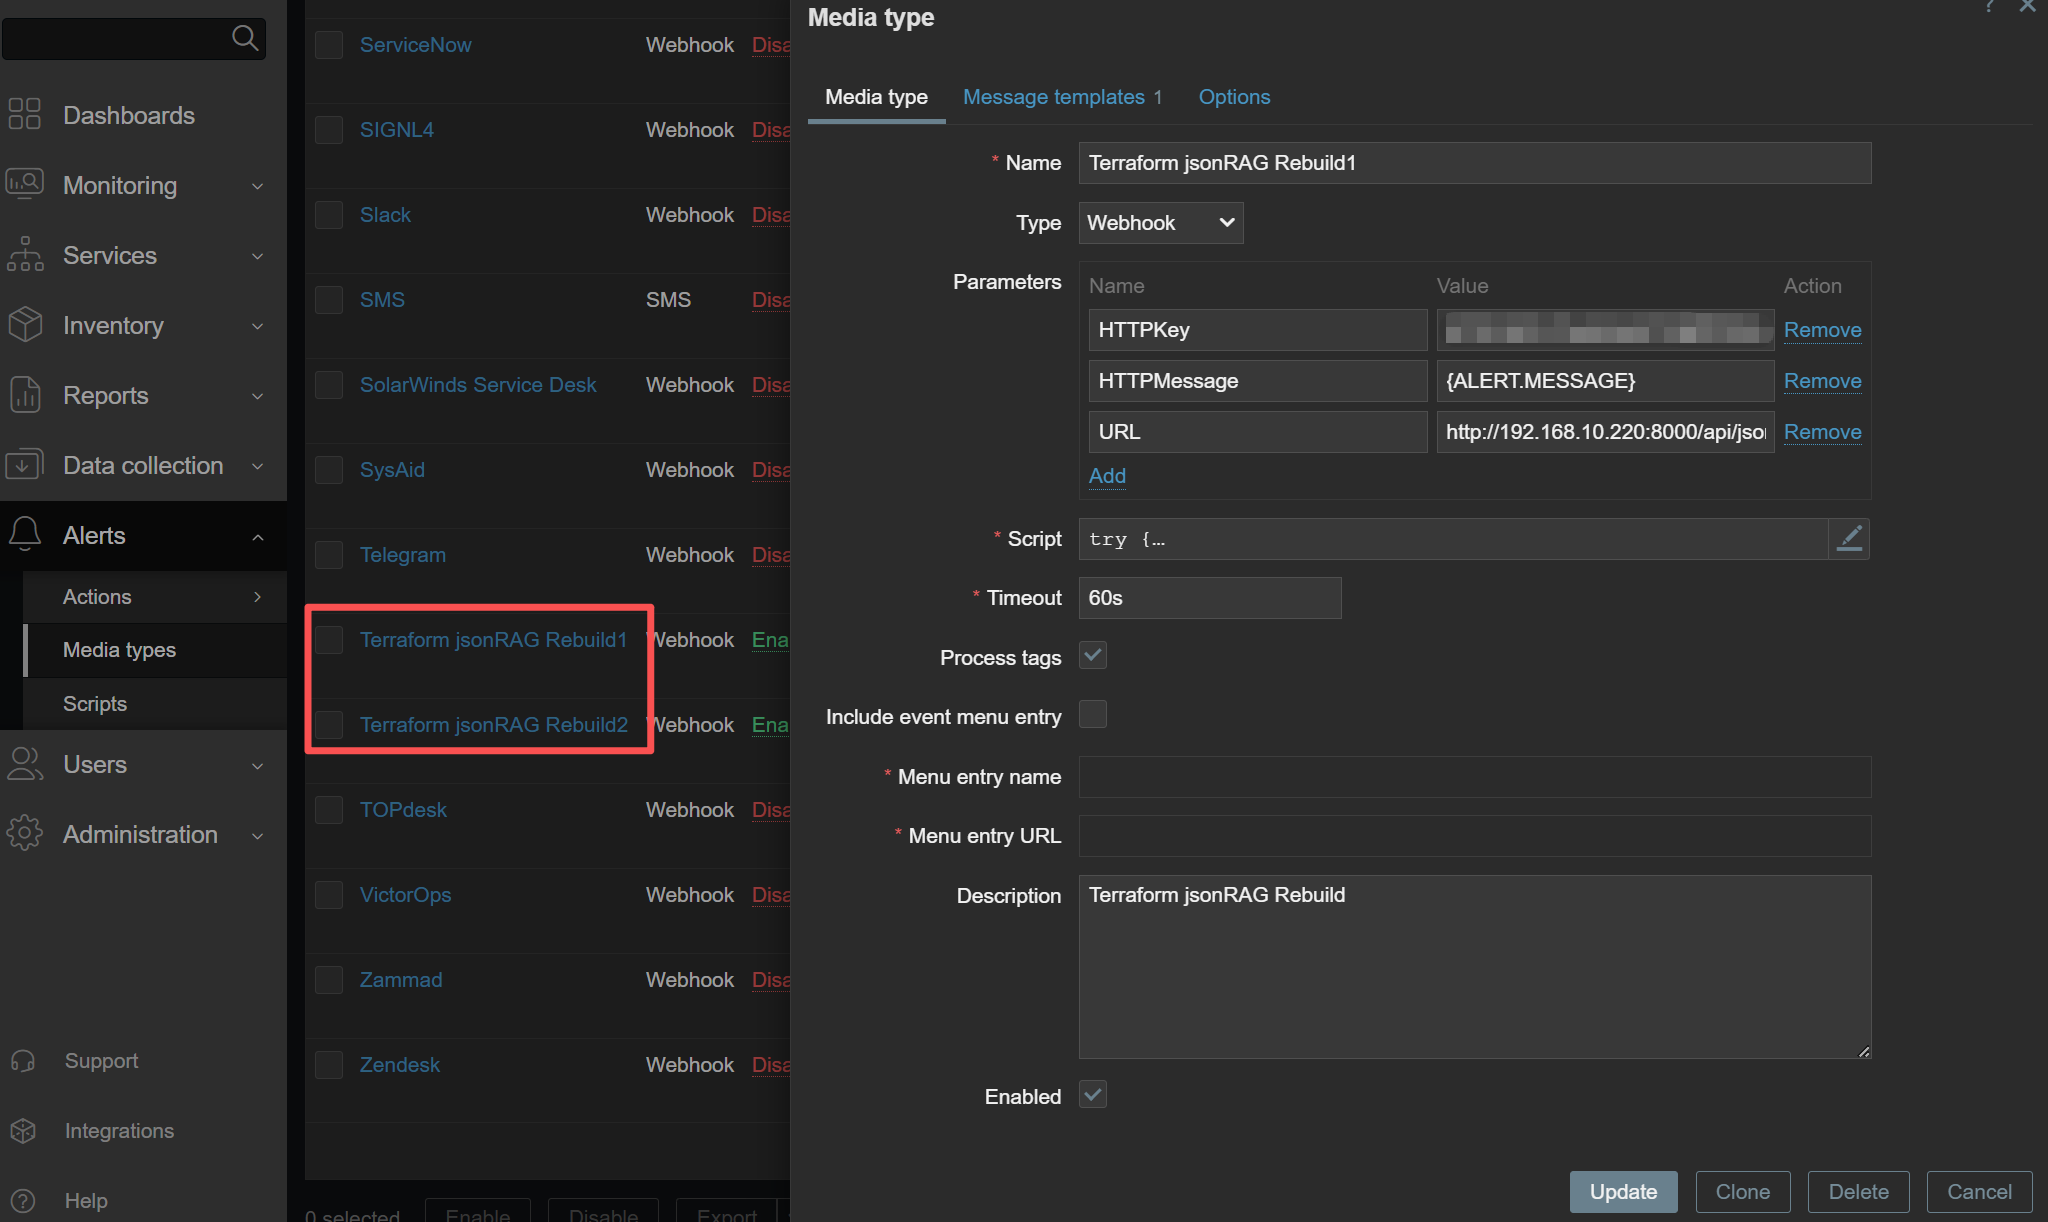The width and height of the screenshot is (2048, 1222).
Task: Select the Telegram row checkbox
Action: (x=329, y=555)
